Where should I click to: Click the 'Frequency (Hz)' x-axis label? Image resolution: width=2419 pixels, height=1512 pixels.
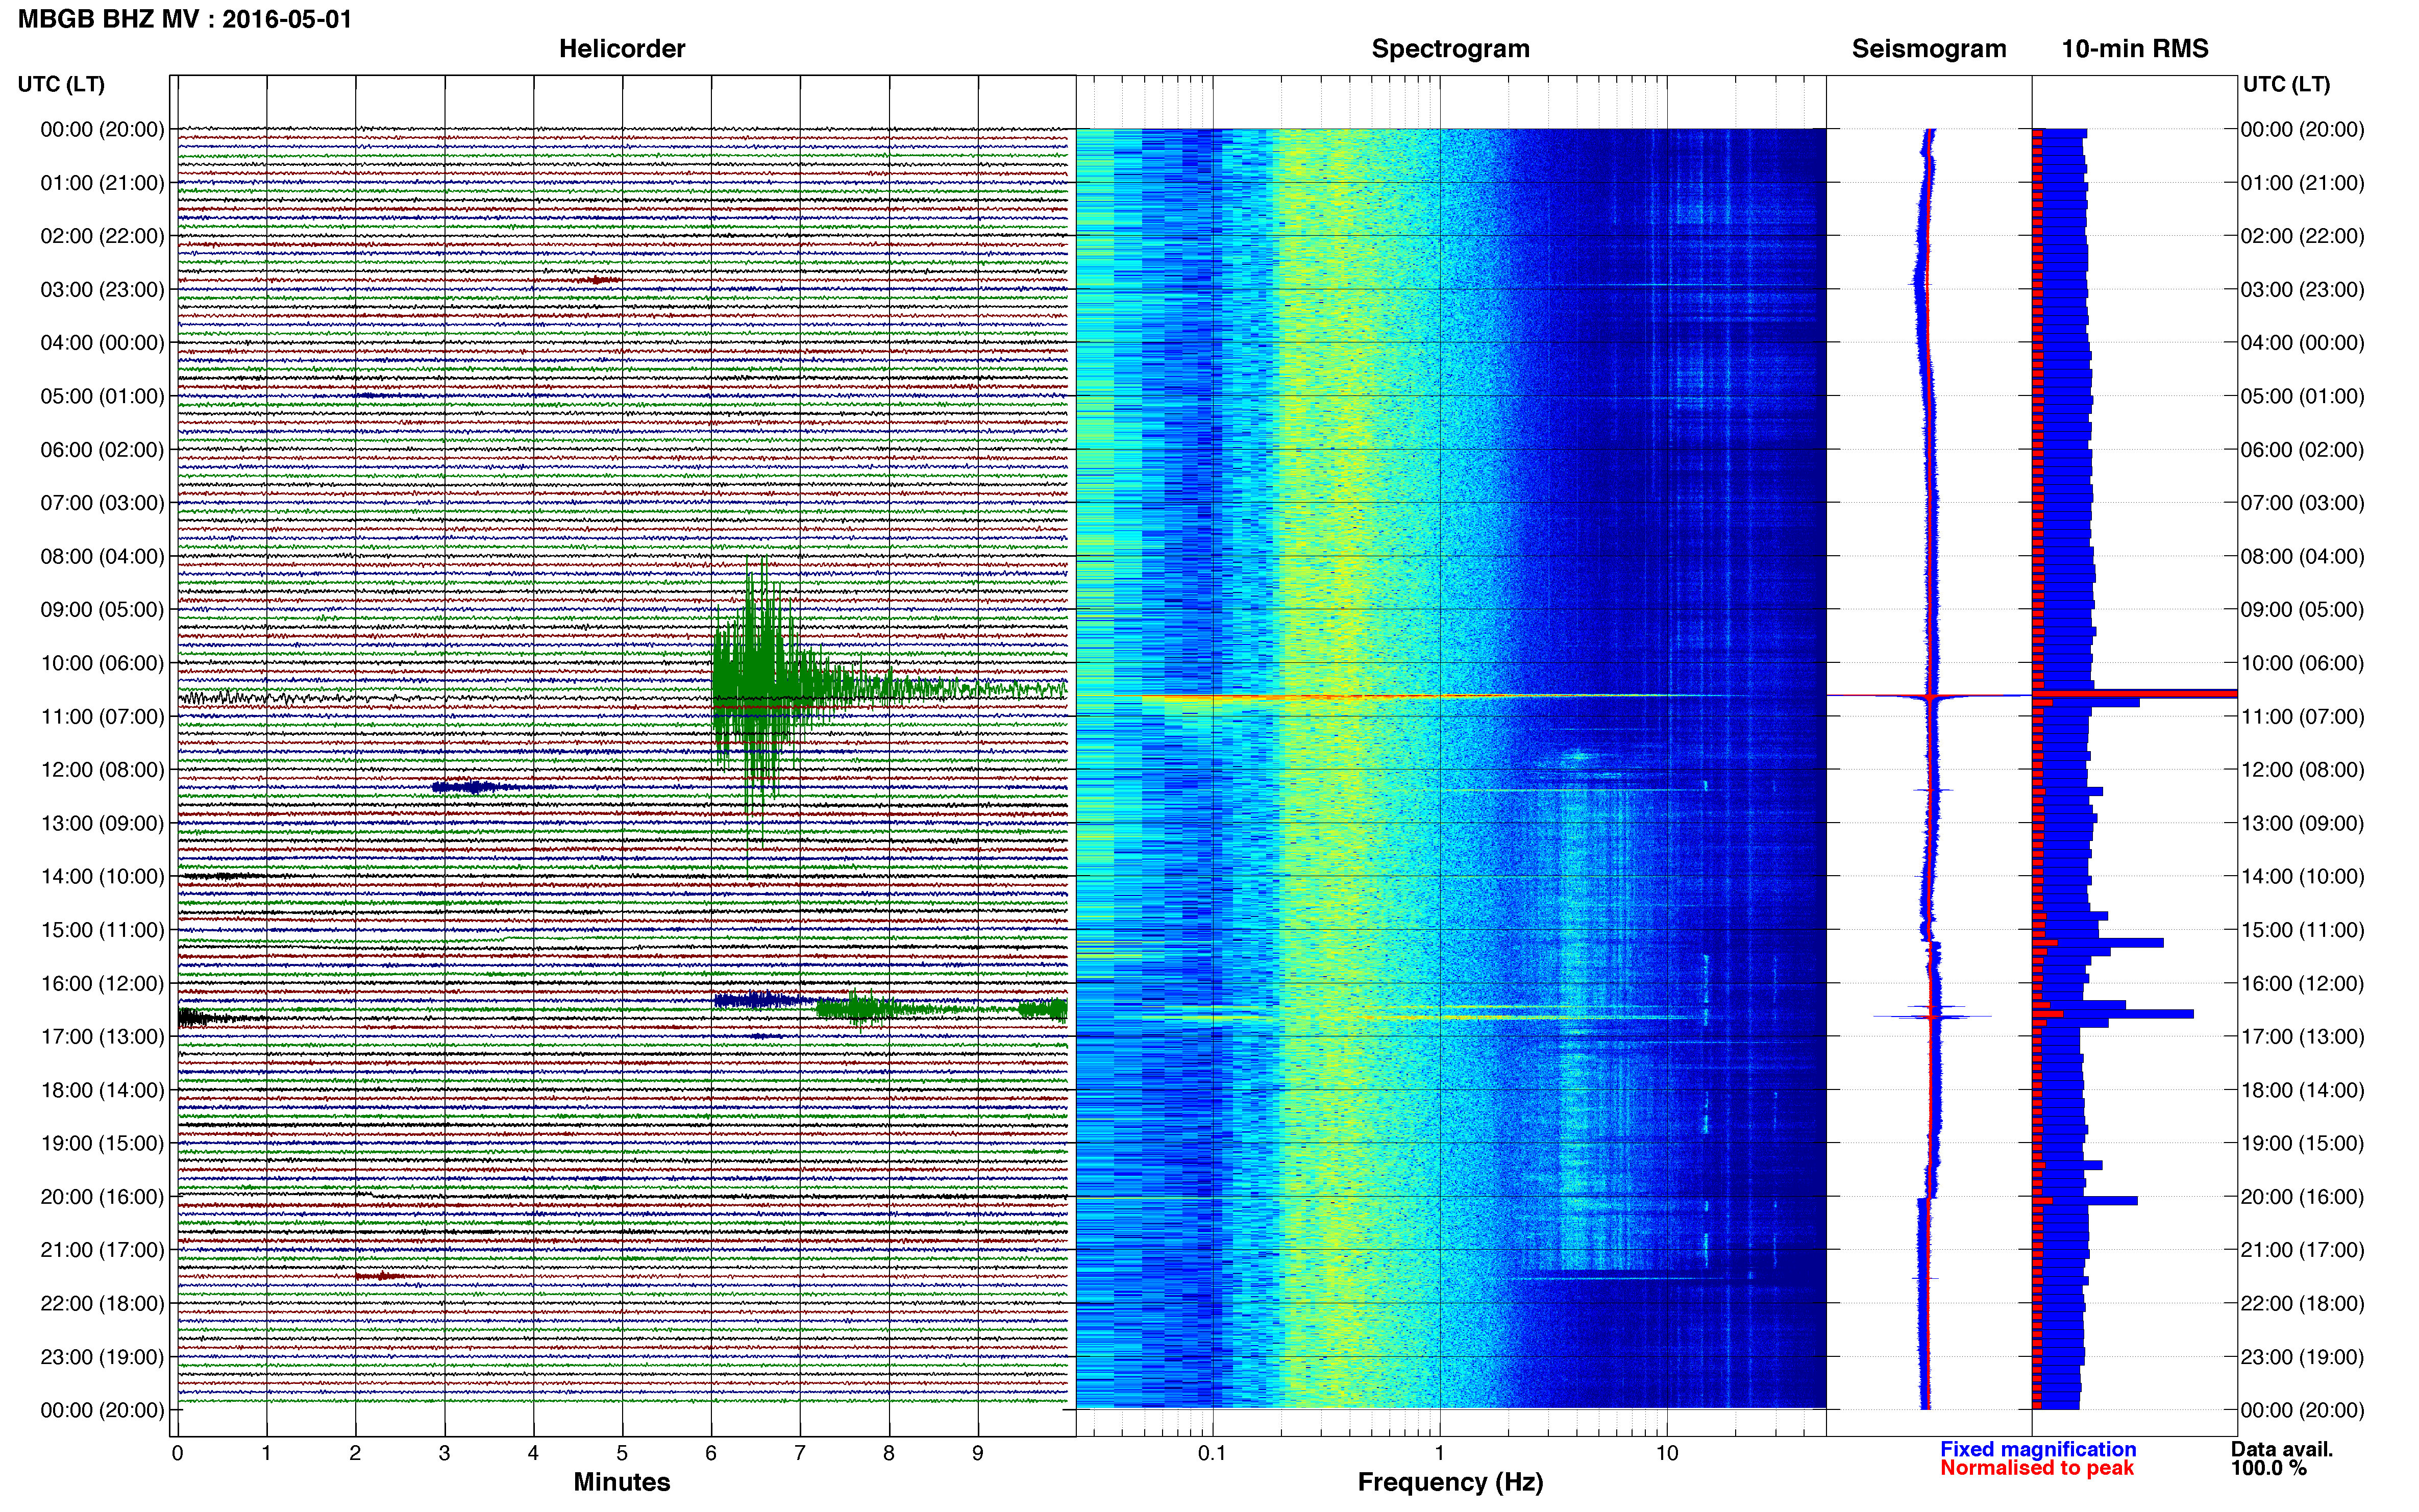click(1450, 1482)
